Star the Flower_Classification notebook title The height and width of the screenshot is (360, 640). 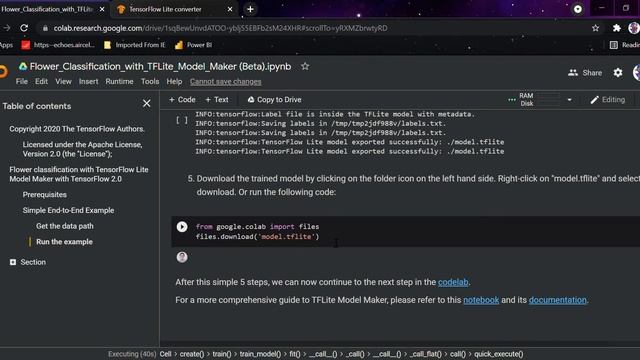coord(305,67)
